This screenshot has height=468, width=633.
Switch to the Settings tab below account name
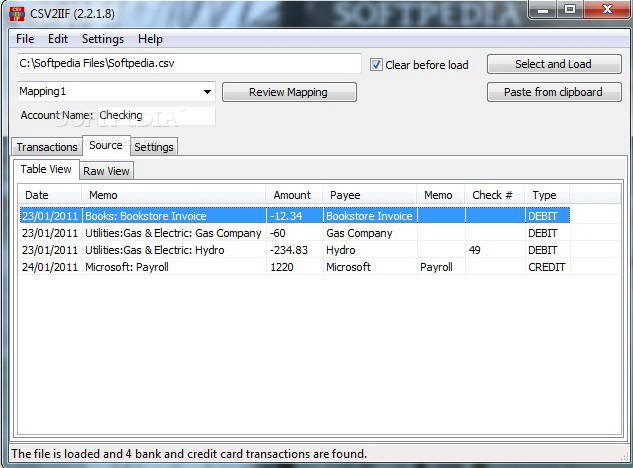154,147
